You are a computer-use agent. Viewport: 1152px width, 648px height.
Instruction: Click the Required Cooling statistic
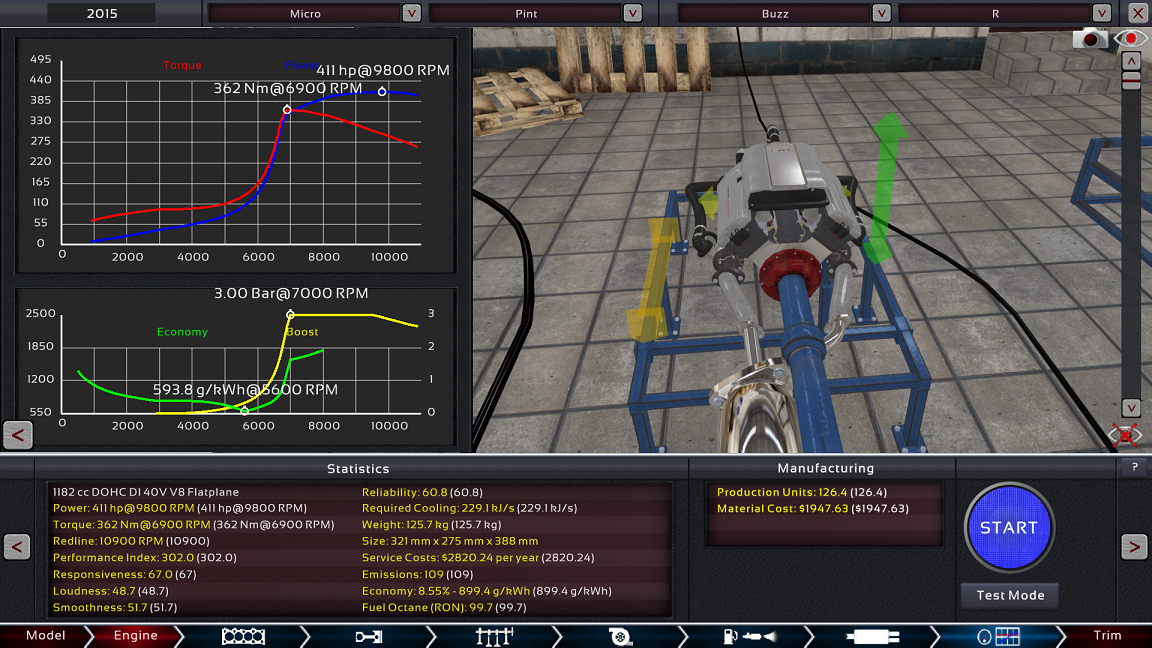pyautogui.click(x=469, y=508)
